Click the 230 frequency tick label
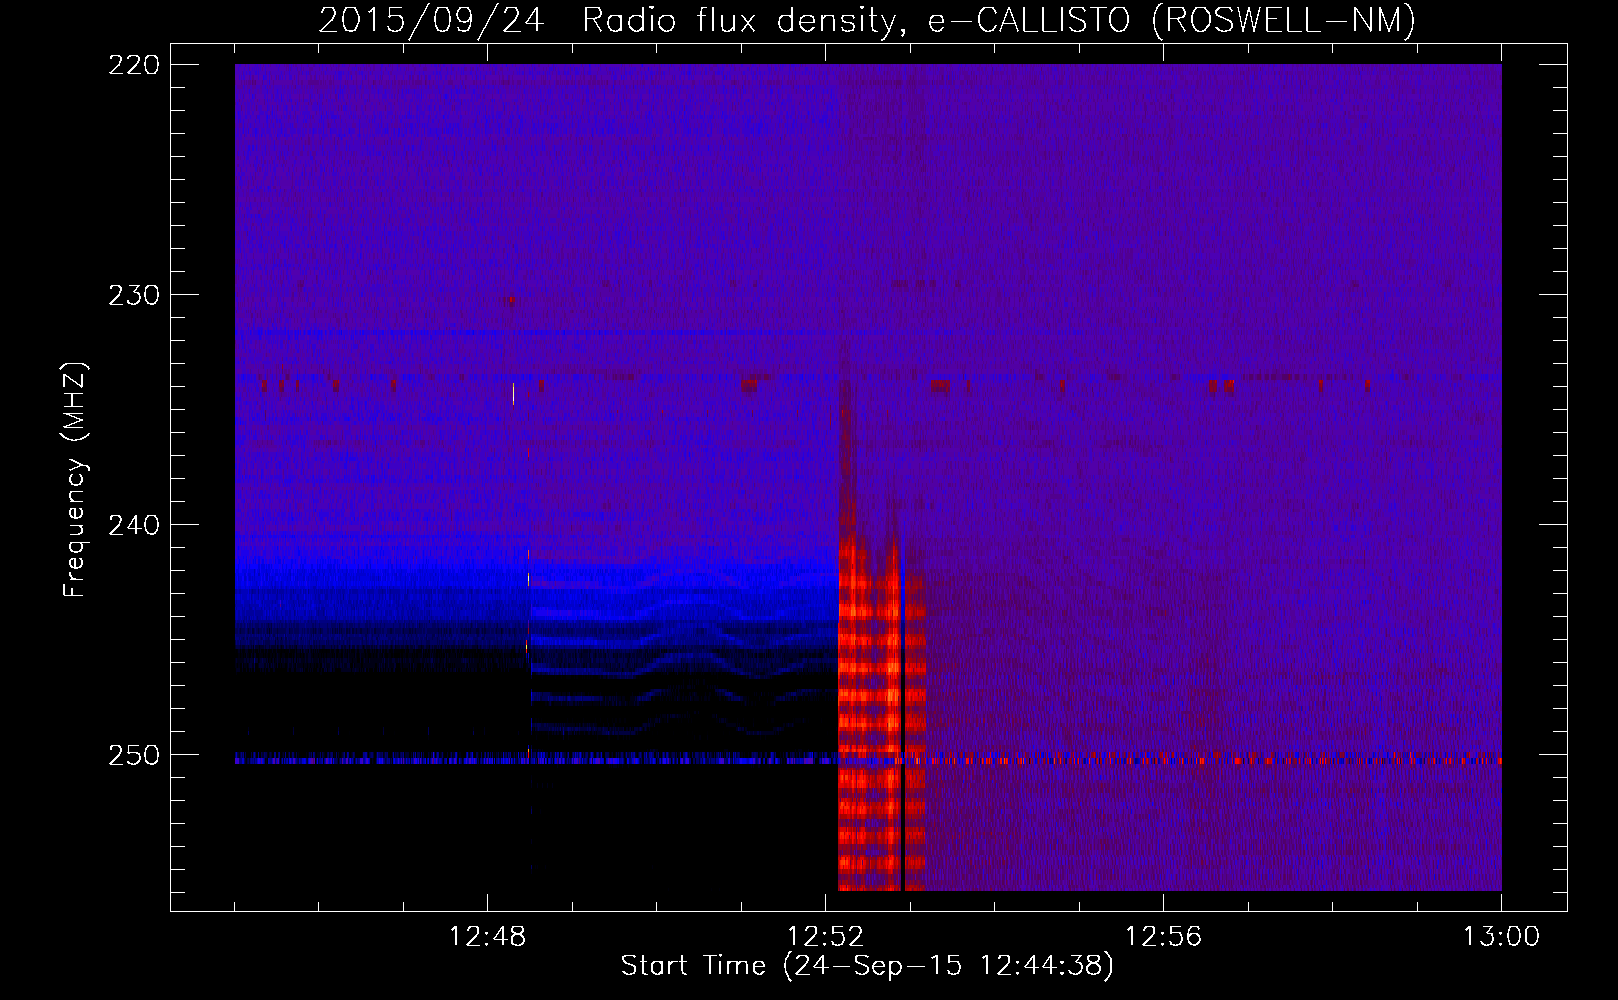The height and width of the screenshot is (1000, 1618). click(133, 295)
